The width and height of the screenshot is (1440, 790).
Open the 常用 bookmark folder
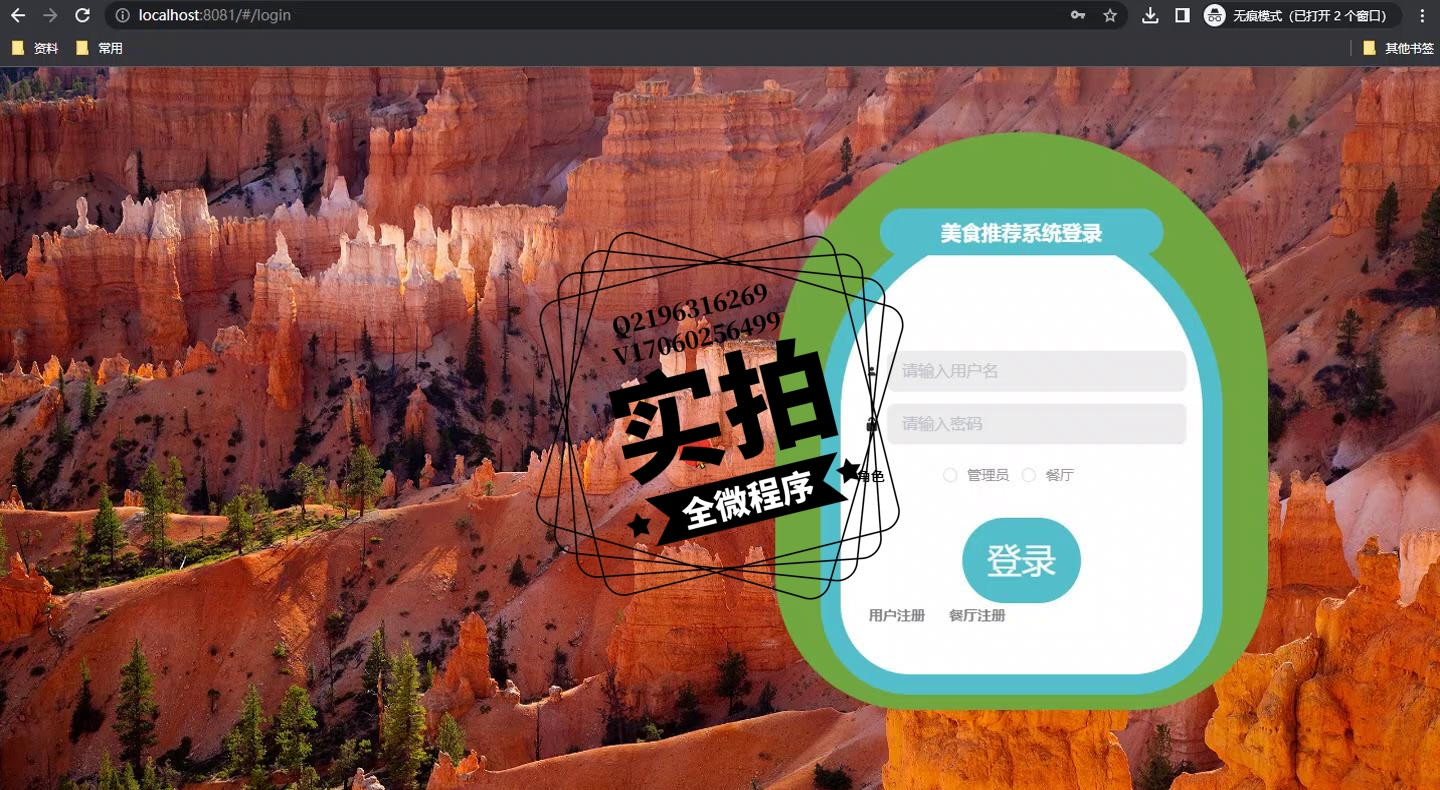(99, 48)
